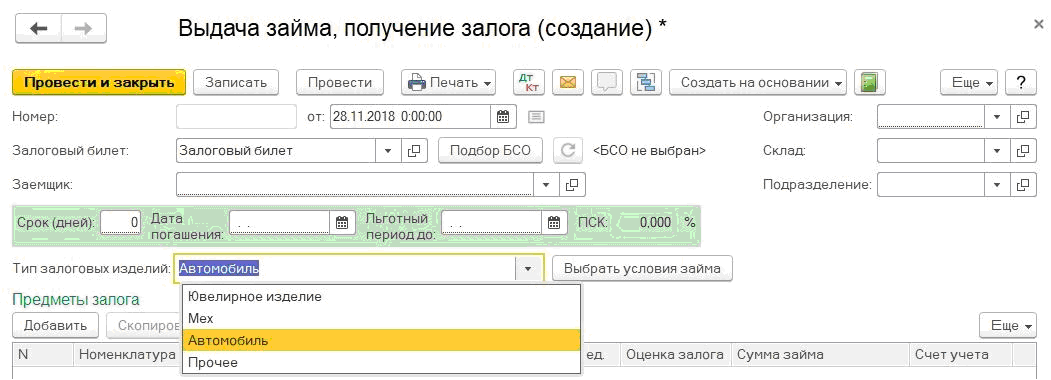The image size is (1051, 380).
Task: Open Заемщик dropdown arrow
Action: pos(546,184)
